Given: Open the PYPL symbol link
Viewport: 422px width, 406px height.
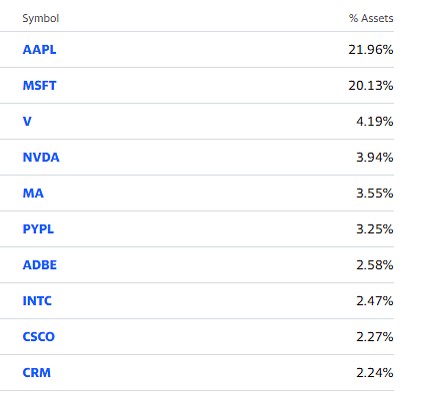Looking at the screenshot, I should [38, 229].
